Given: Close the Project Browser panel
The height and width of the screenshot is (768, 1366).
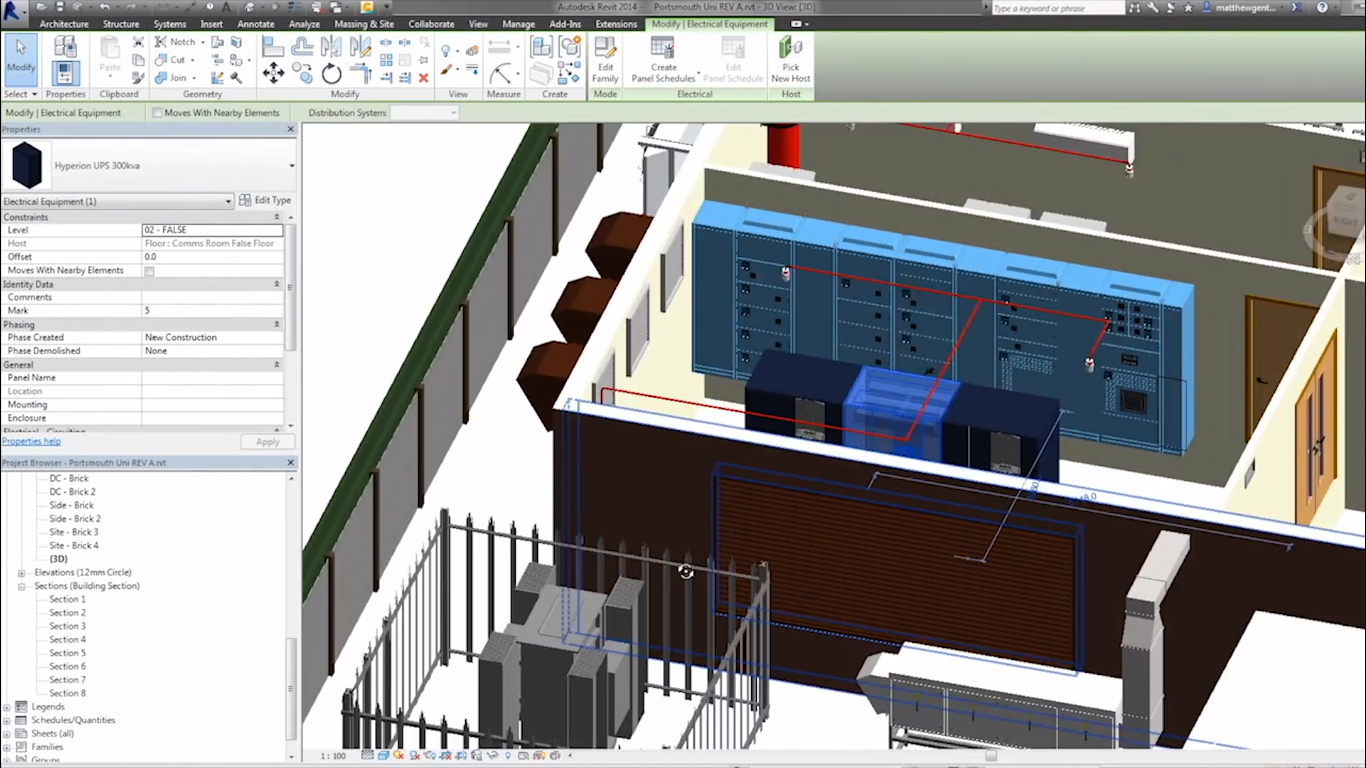Looking at the screenshot, I should 291,463.
